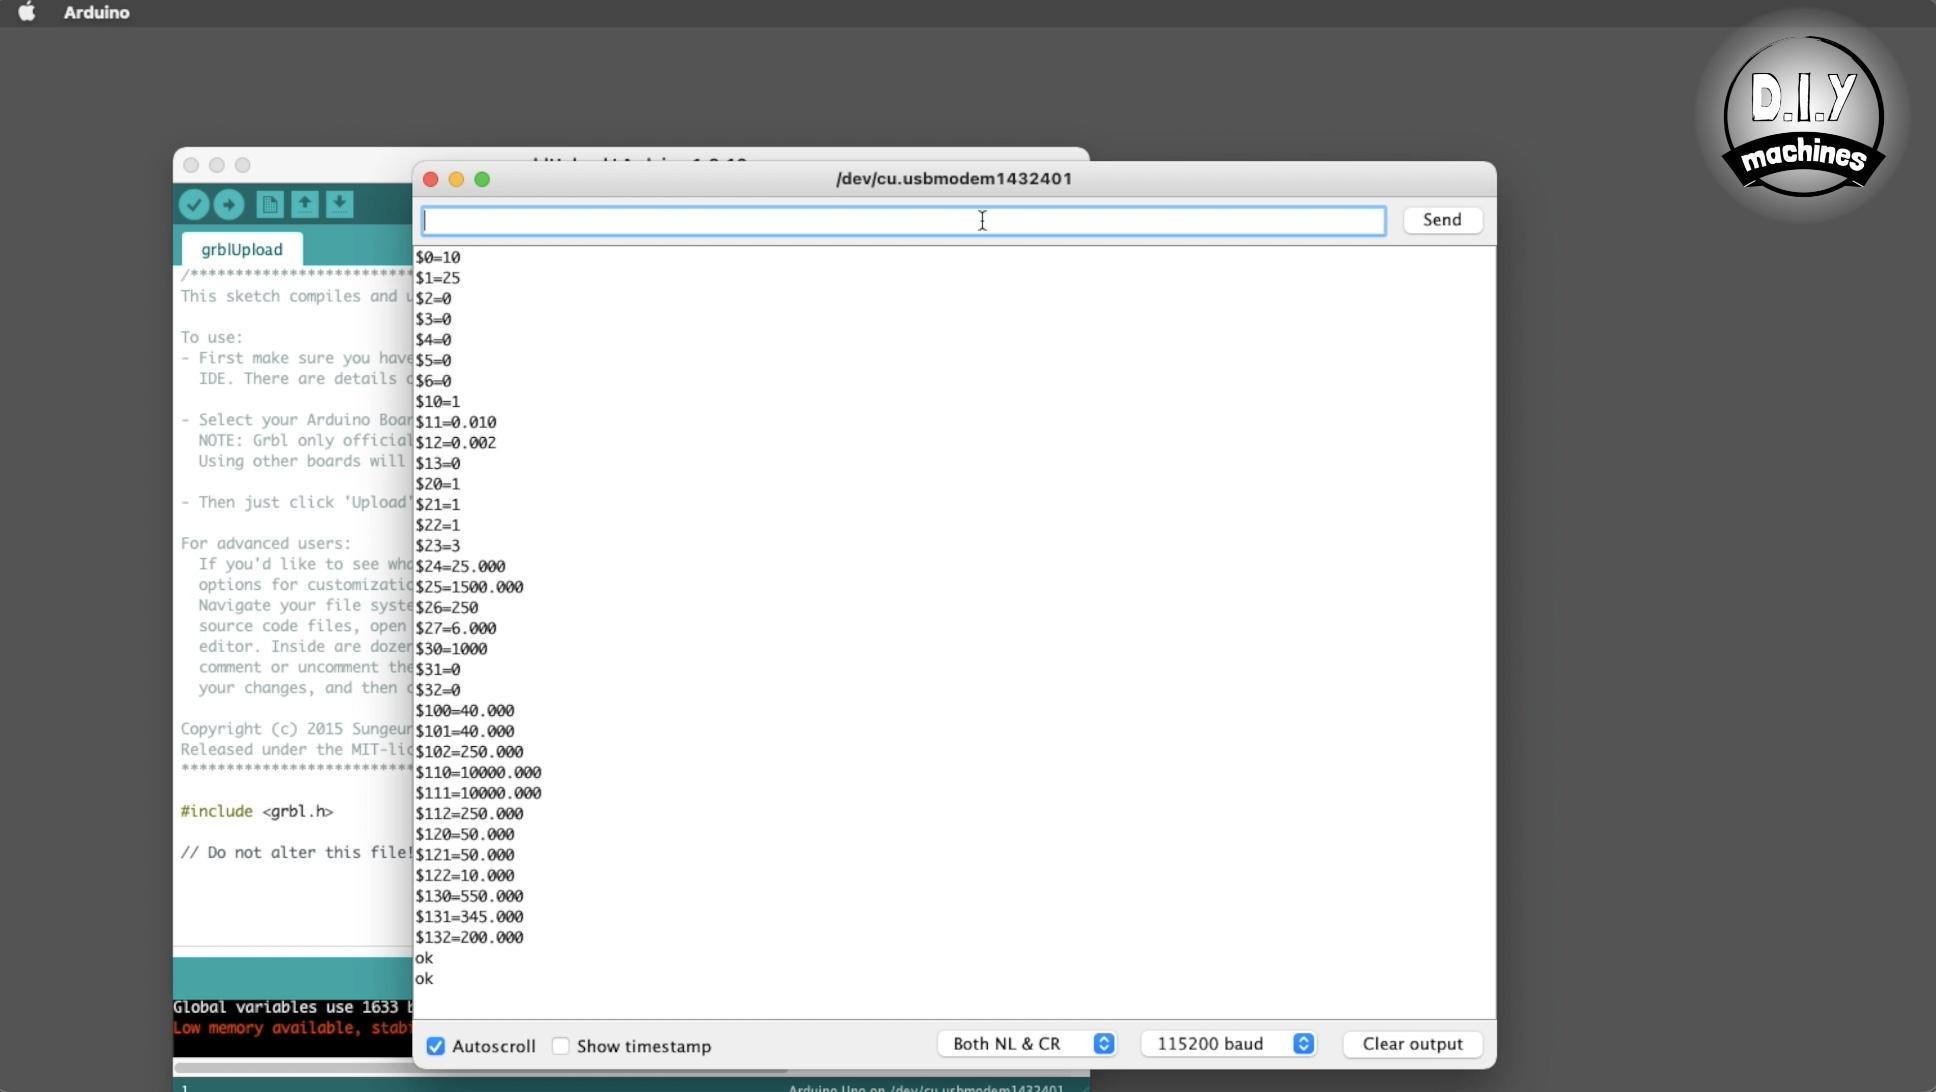Click the Clear output button

point(1412,1043)
